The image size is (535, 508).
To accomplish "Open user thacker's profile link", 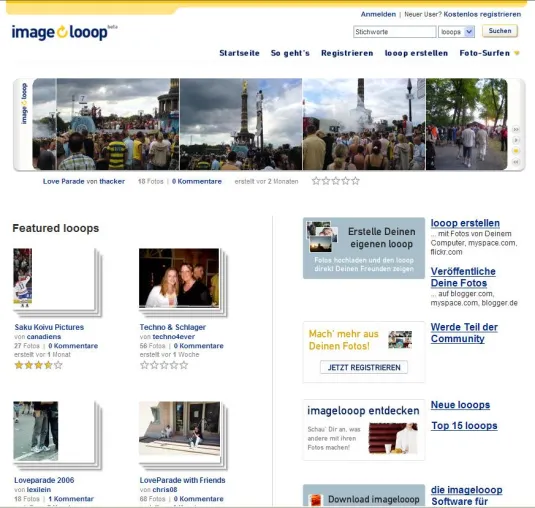I will point(112,182).
